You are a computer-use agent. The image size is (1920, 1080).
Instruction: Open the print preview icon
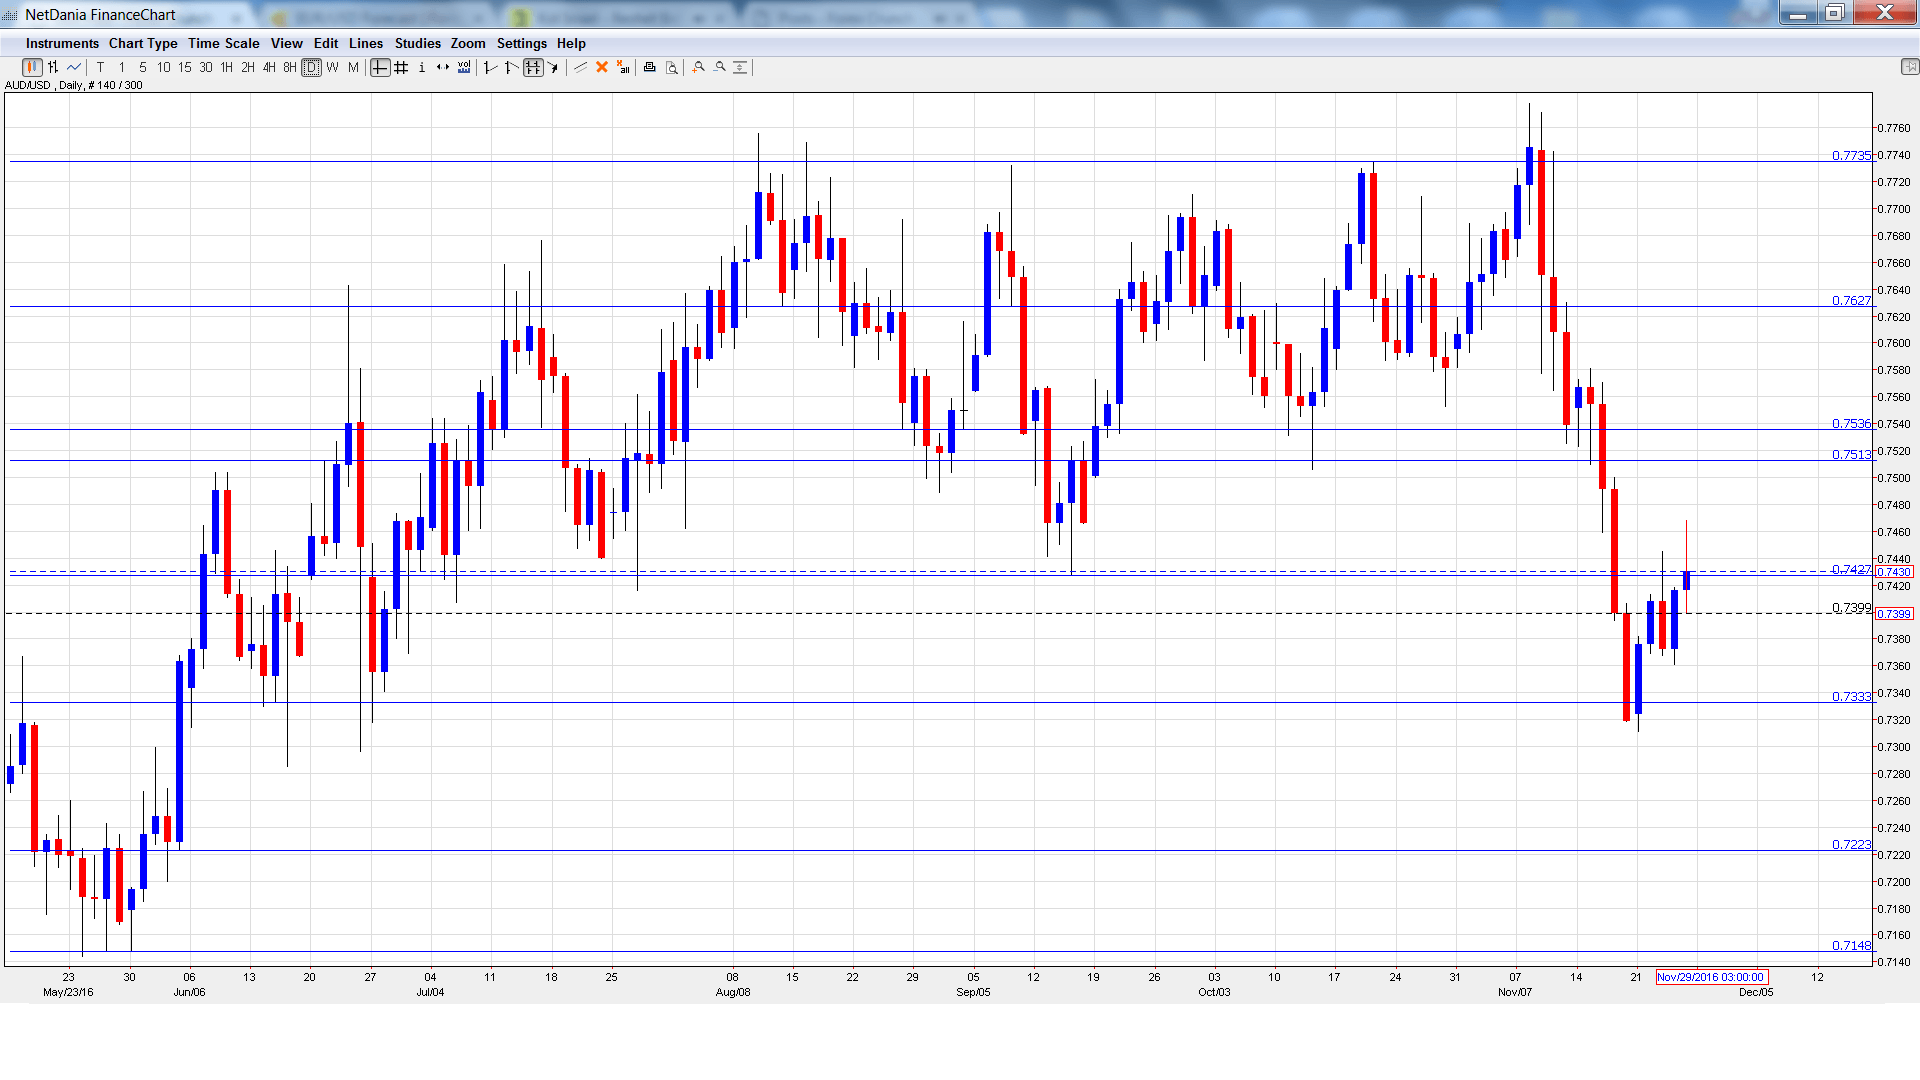[x=670, y=67]
